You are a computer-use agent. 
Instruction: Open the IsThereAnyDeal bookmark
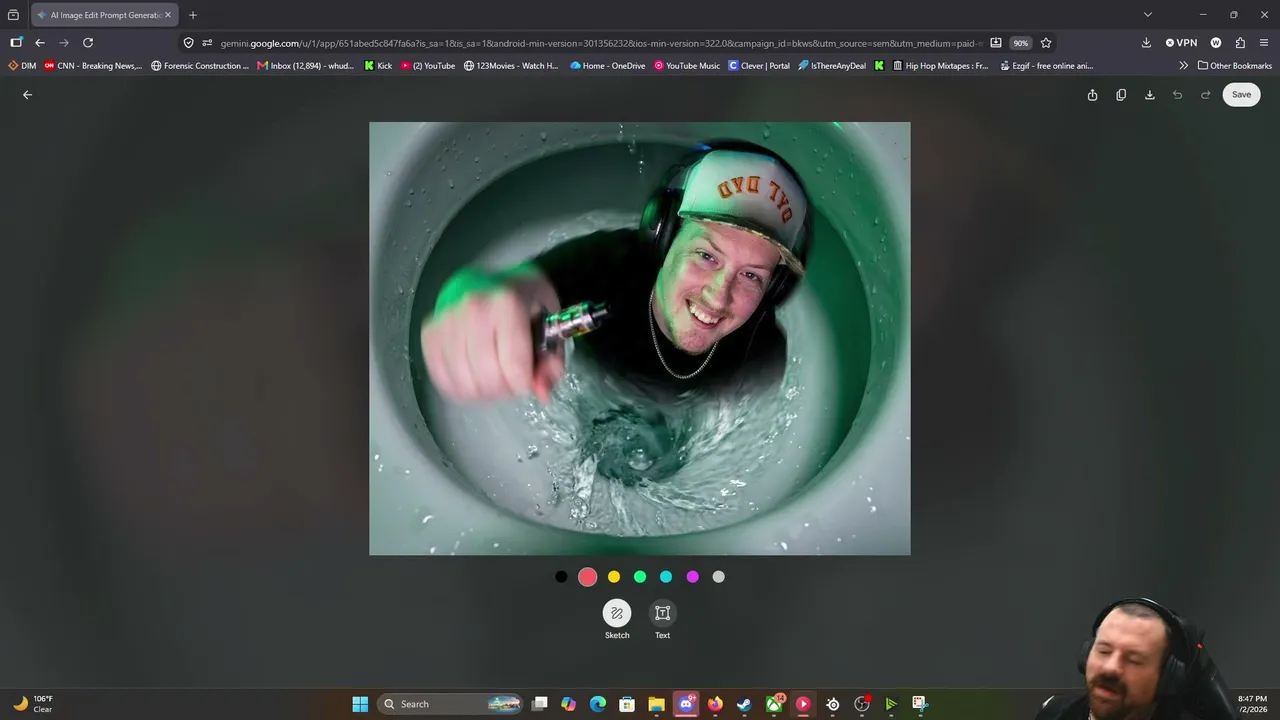pyautogui.click(x=832, y=66)
